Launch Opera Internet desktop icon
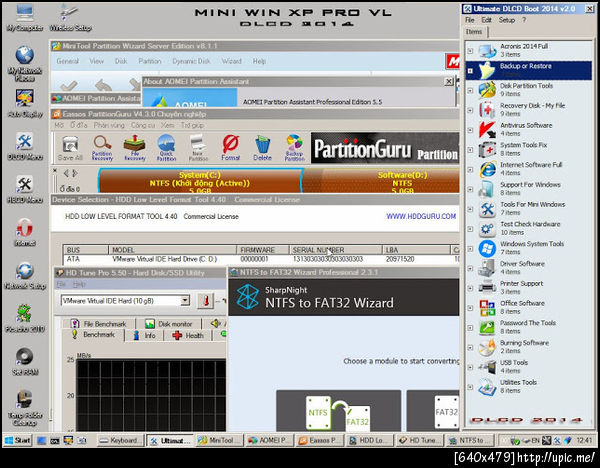Screen dimensions: 600x468 (24, 232)
